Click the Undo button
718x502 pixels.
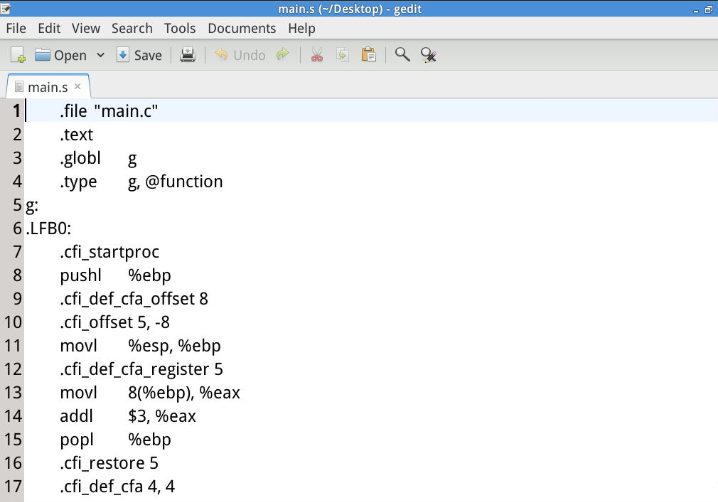pyautogui.click(x=240, y=55)
